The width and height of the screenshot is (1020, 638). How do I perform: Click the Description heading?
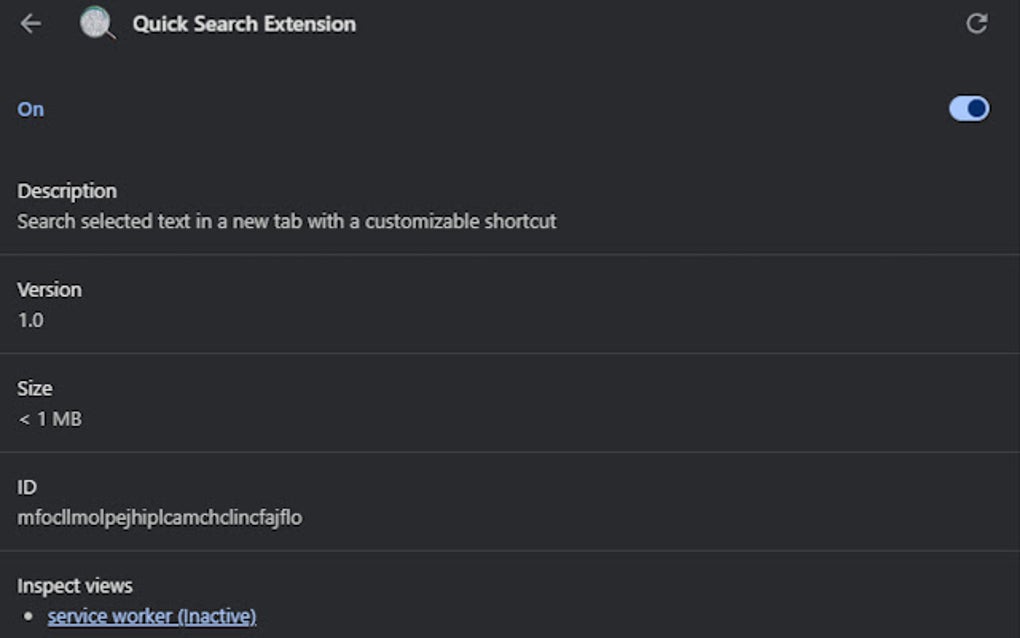66,190
